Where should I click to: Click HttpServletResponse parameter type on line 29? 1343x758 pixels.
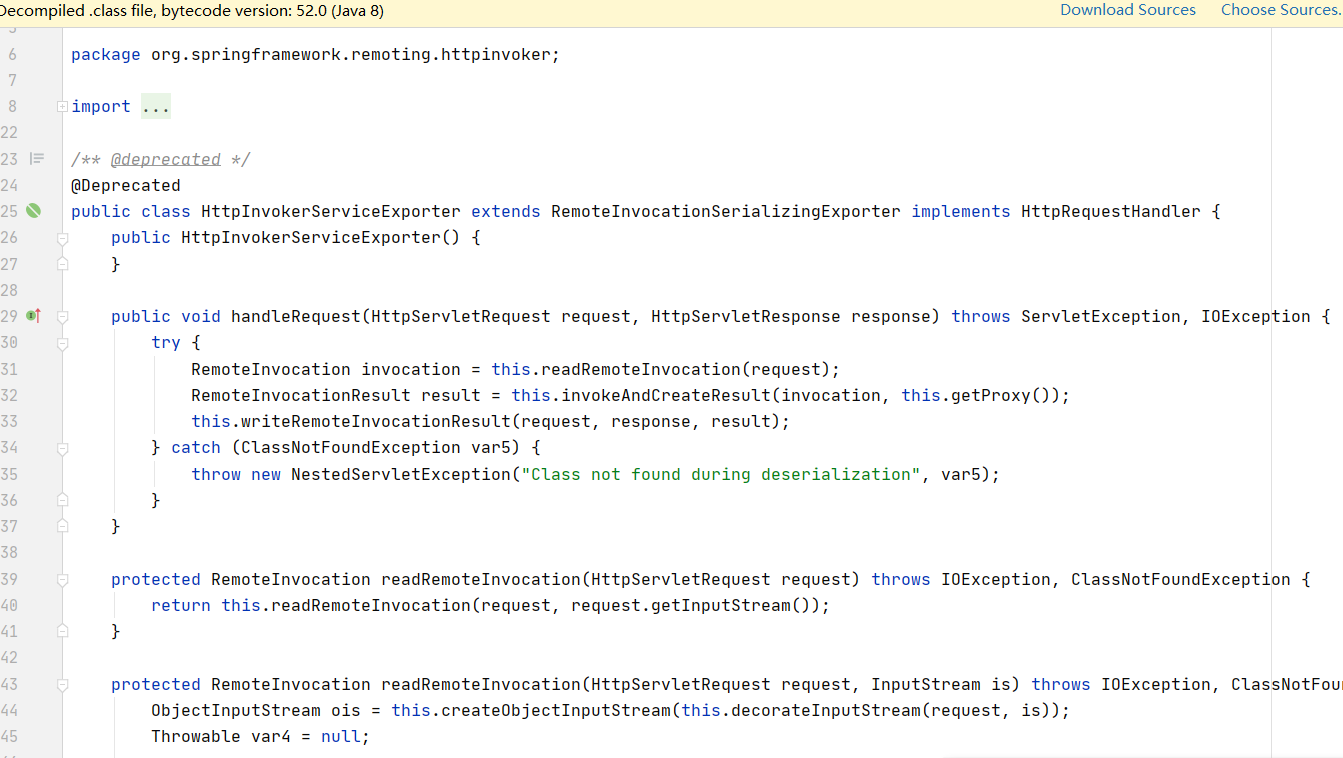click(746, 316)
